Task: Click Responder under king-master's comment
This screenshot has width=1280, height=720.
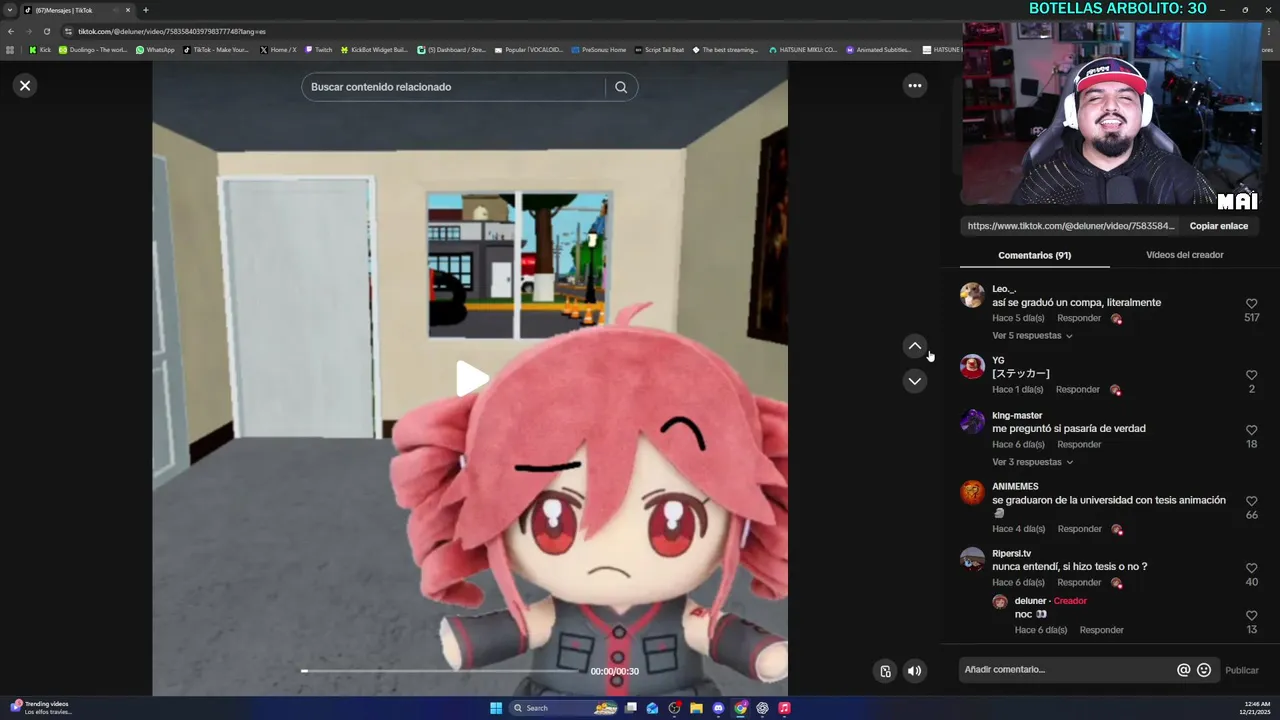Action: click(1079, 444)
